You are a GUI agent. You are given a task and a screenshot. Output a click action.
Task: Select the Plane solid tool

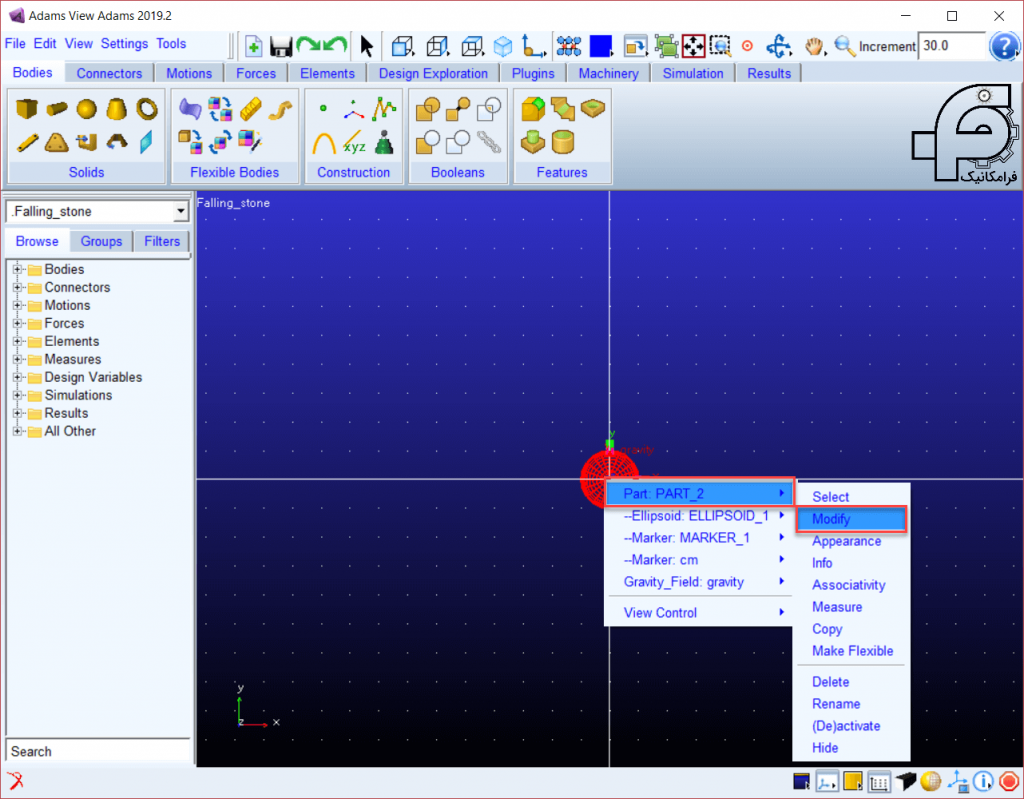(146, 142)
